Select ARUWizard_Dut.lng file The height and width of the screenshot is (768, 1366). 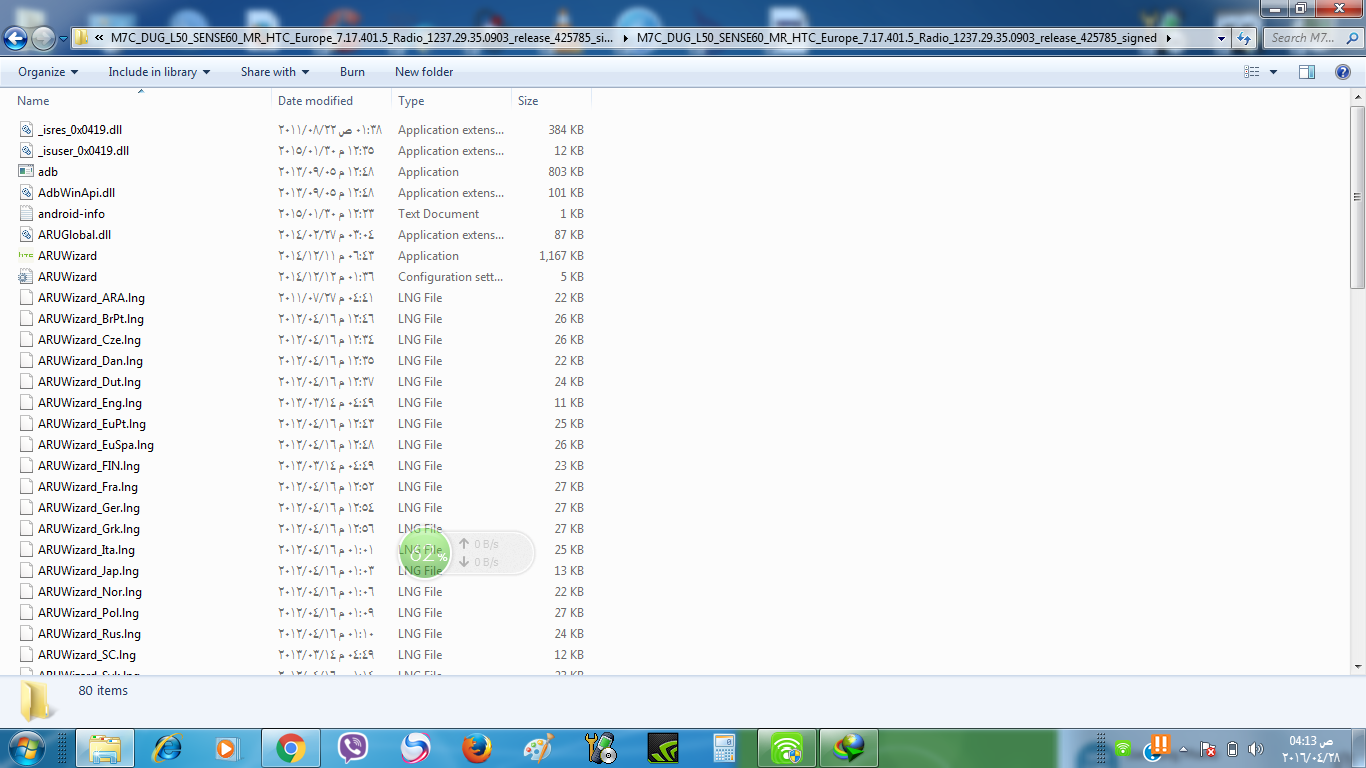pos(89,382)
